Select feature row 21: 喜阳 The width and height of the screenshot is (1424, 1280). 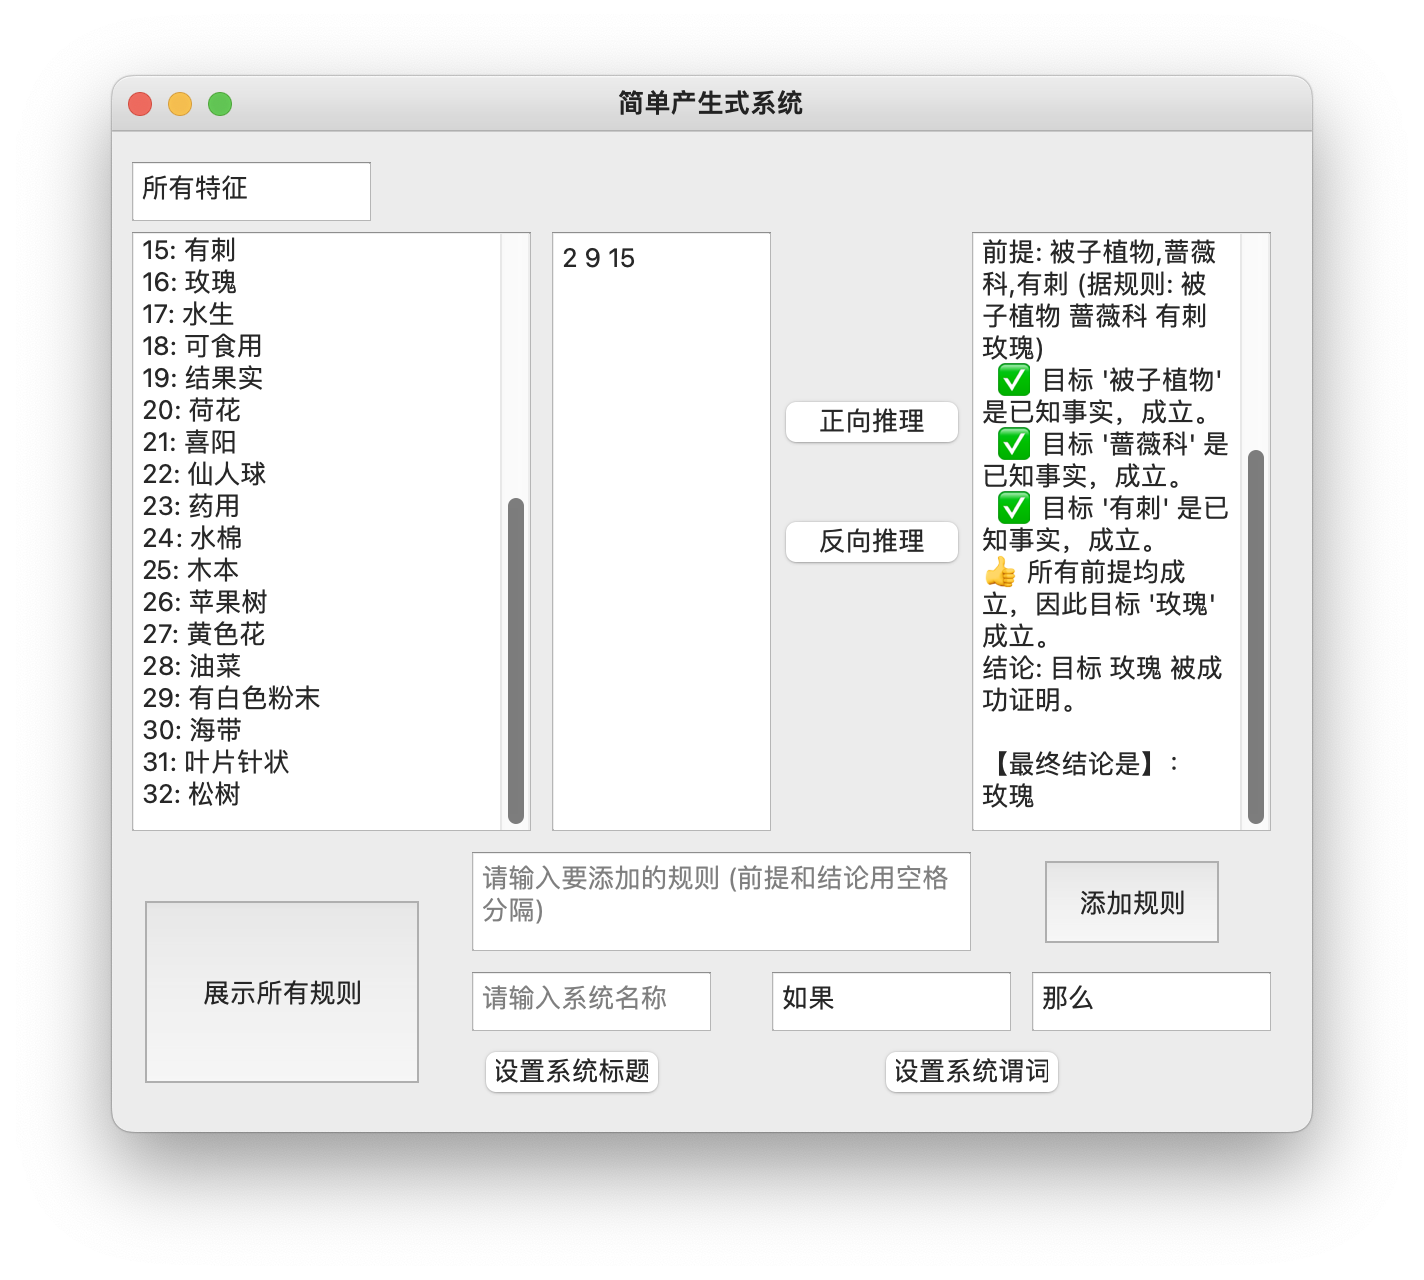click(189, 442)
